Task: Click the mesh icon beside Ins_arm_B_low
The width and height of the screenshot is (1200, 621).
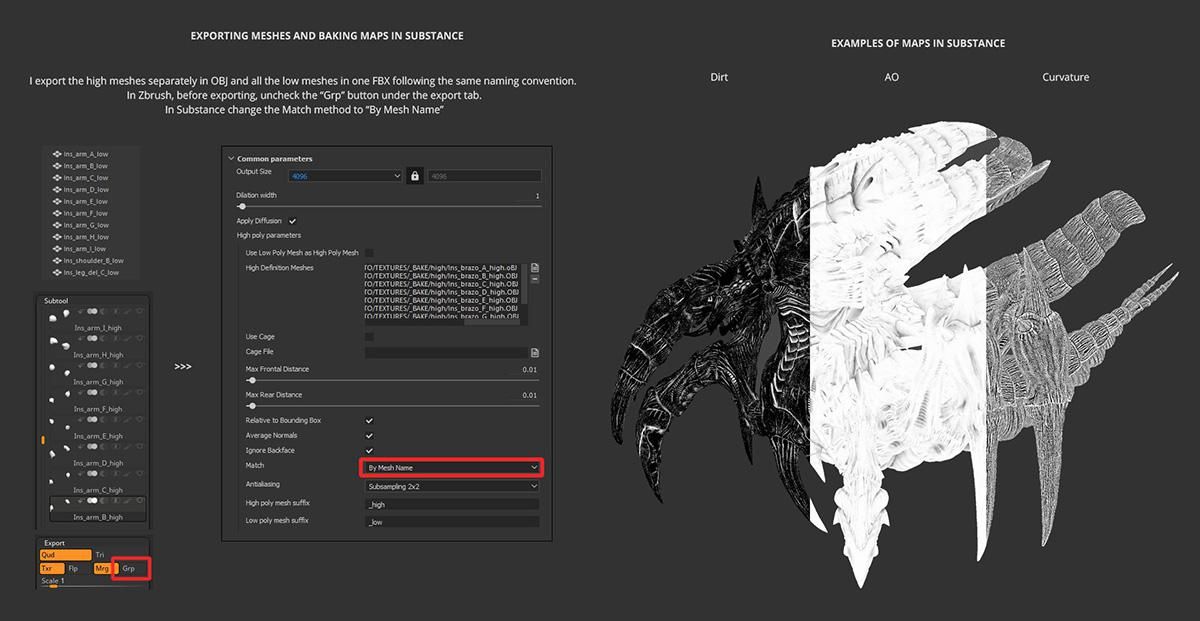Action: (57, 166)
